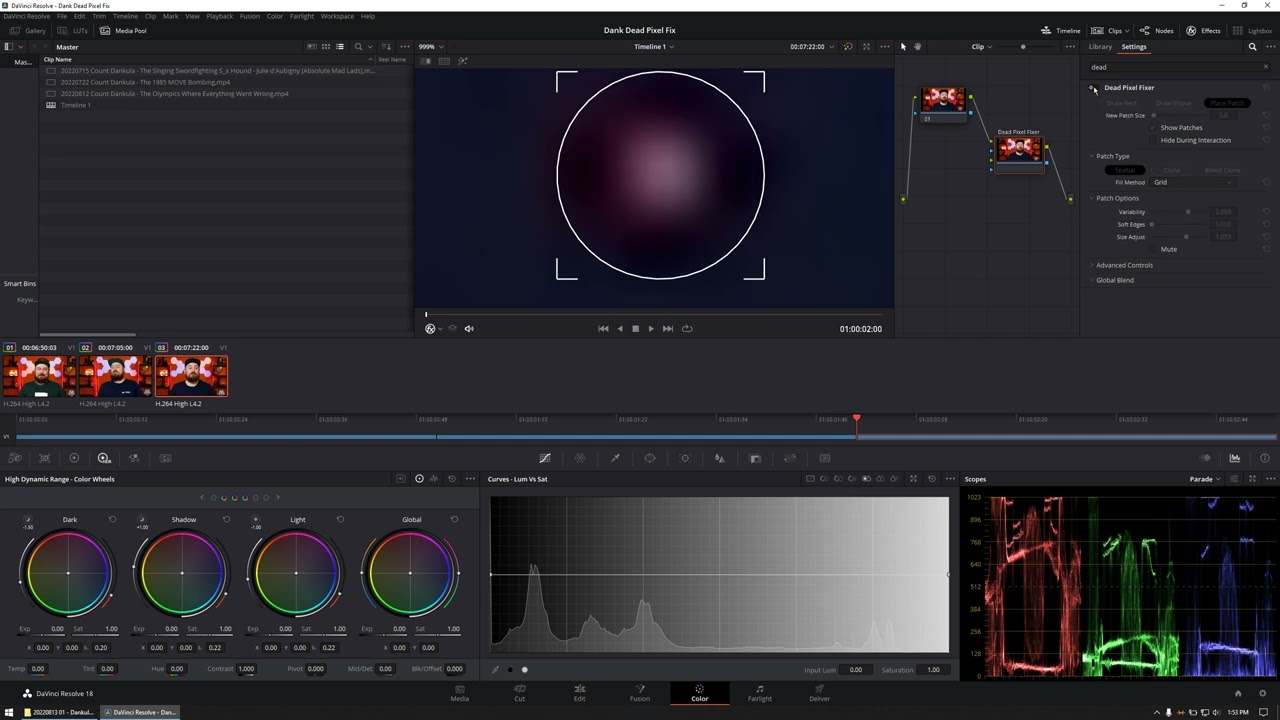This screenshot has width=1280, height=720.
Task: Open the File menu
Action: pos(62,16)
